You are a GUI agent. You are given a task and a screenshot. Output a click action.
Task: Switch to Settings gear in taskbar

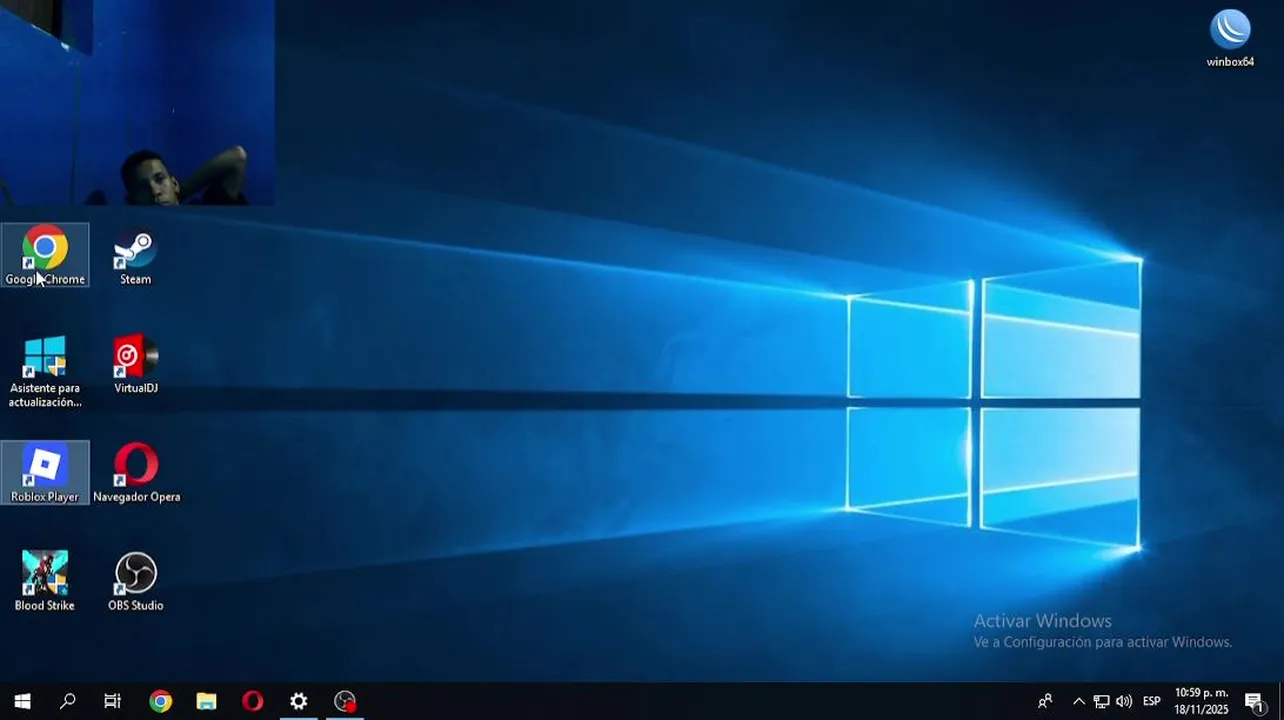pos(298,701)
